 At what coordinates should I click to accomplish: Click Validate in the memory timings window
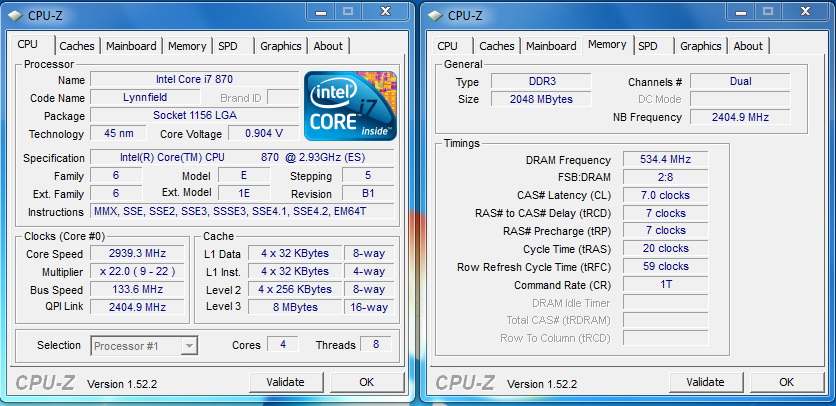click(x=705, y=382)
